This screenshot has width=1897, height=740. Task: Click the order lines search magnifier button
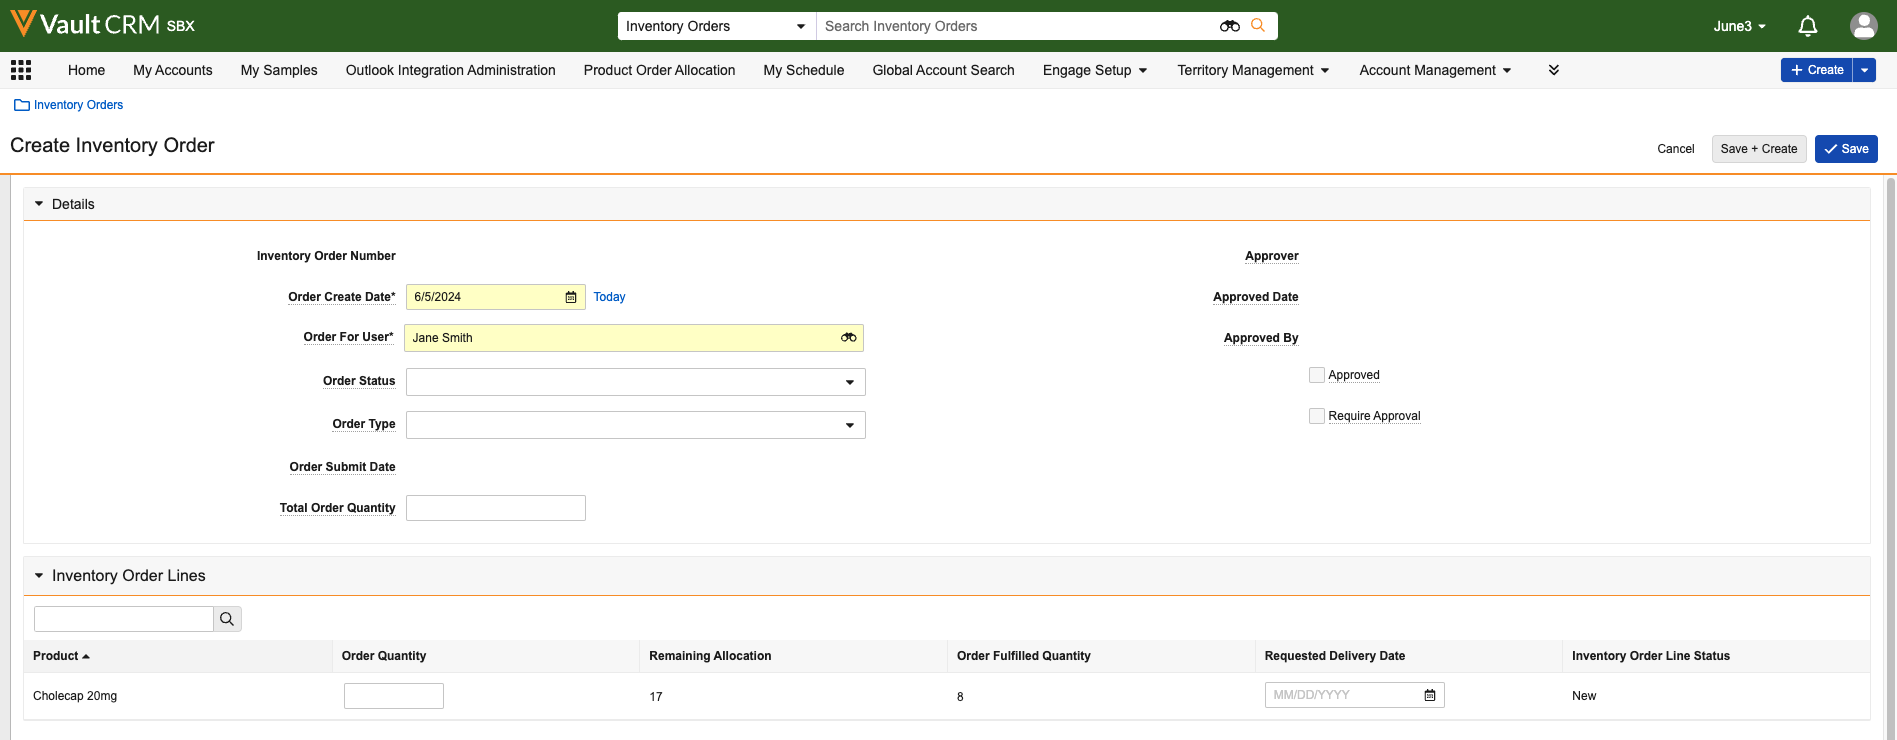[x=227, y=619]
